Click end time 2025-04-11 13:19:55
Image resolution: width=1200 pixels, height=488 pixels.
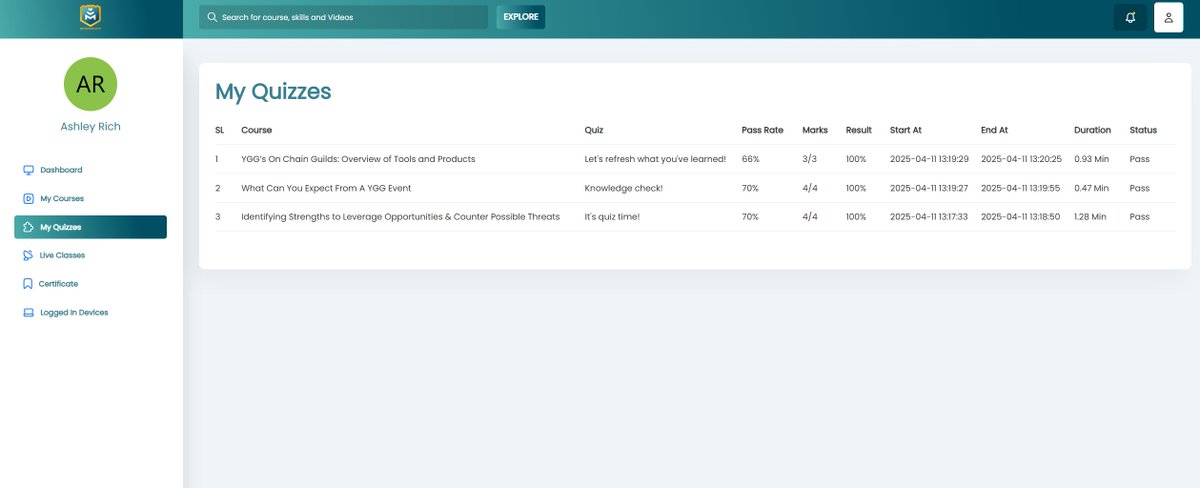point(1020,188)
